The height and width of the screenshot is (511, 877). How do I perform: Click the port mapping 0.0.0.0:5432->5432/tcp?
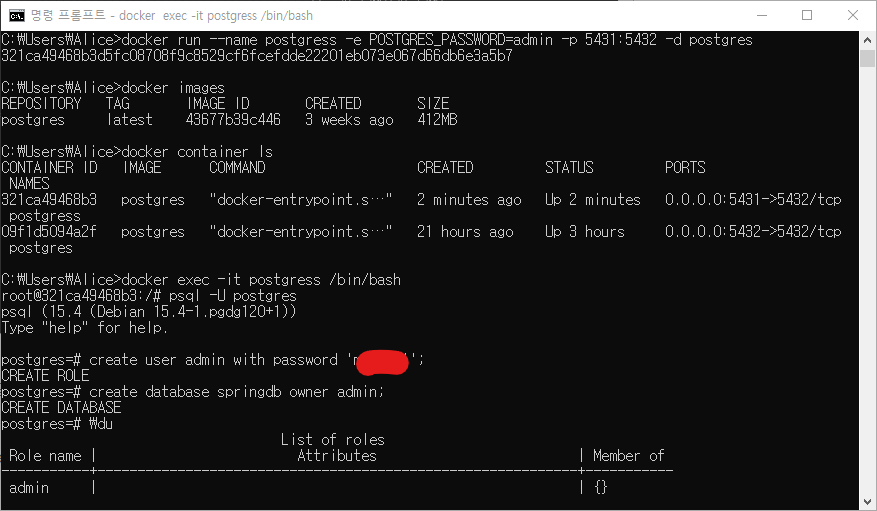point(753,231)
